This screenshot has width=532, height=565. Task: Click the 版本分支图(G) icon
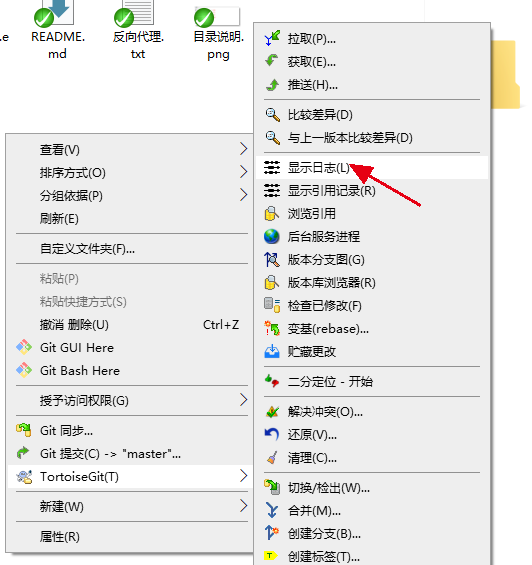coord(272,260)
